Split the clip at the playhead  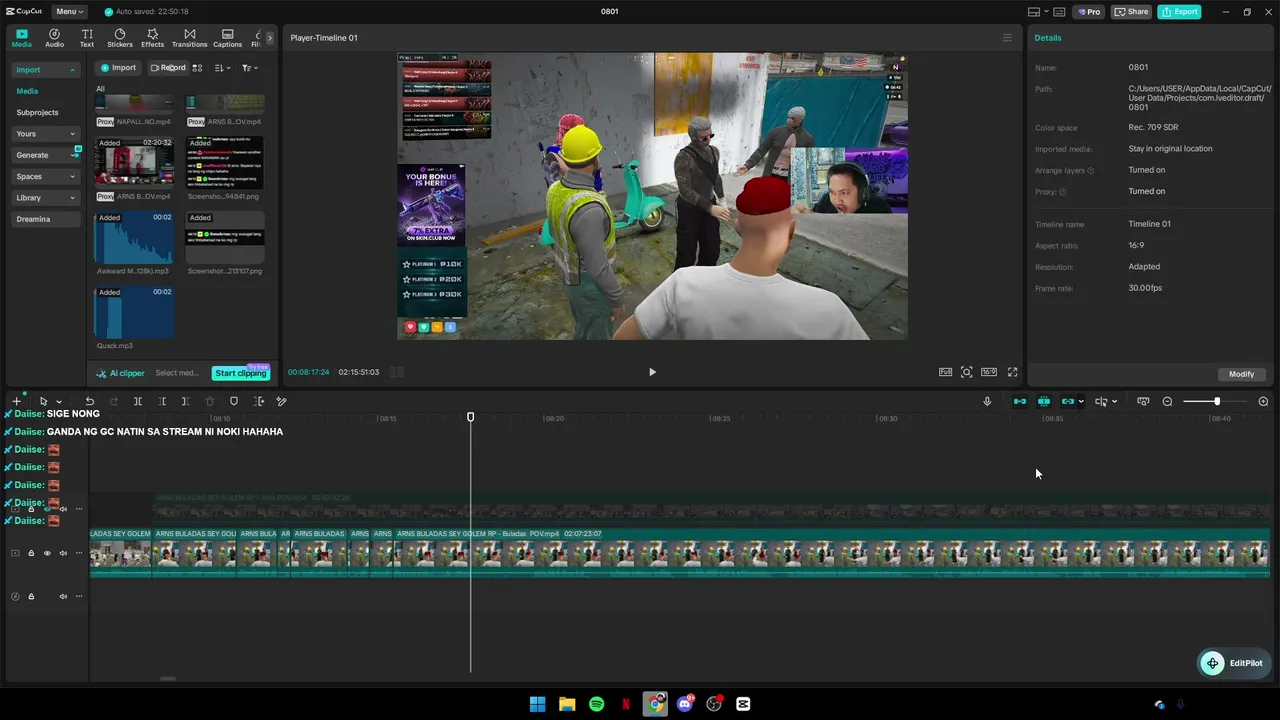click(x=138, y=401)
